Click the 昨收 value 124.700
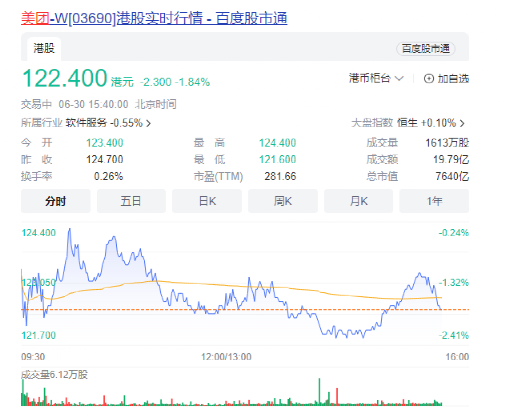 (105, 159)
